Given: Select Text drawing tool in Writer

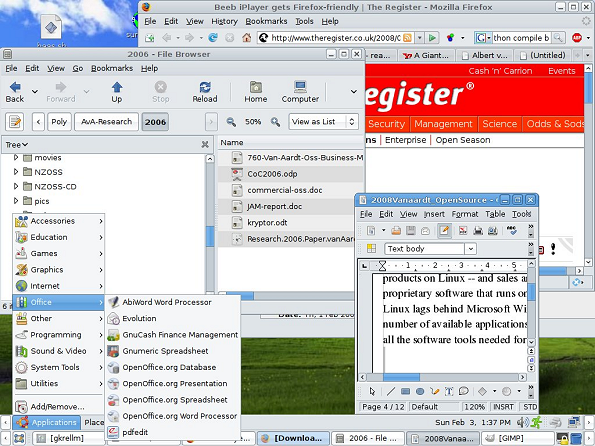Looking at the screenshot, I should pos(449,391).
